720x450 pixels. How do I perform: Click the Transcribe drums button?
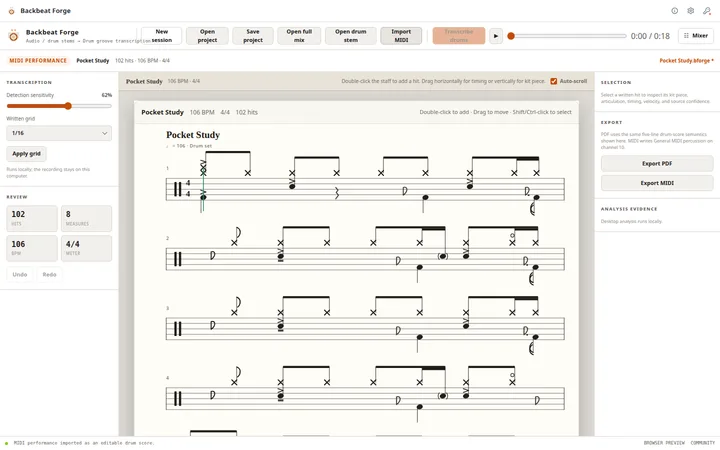(x=459, y=36)
